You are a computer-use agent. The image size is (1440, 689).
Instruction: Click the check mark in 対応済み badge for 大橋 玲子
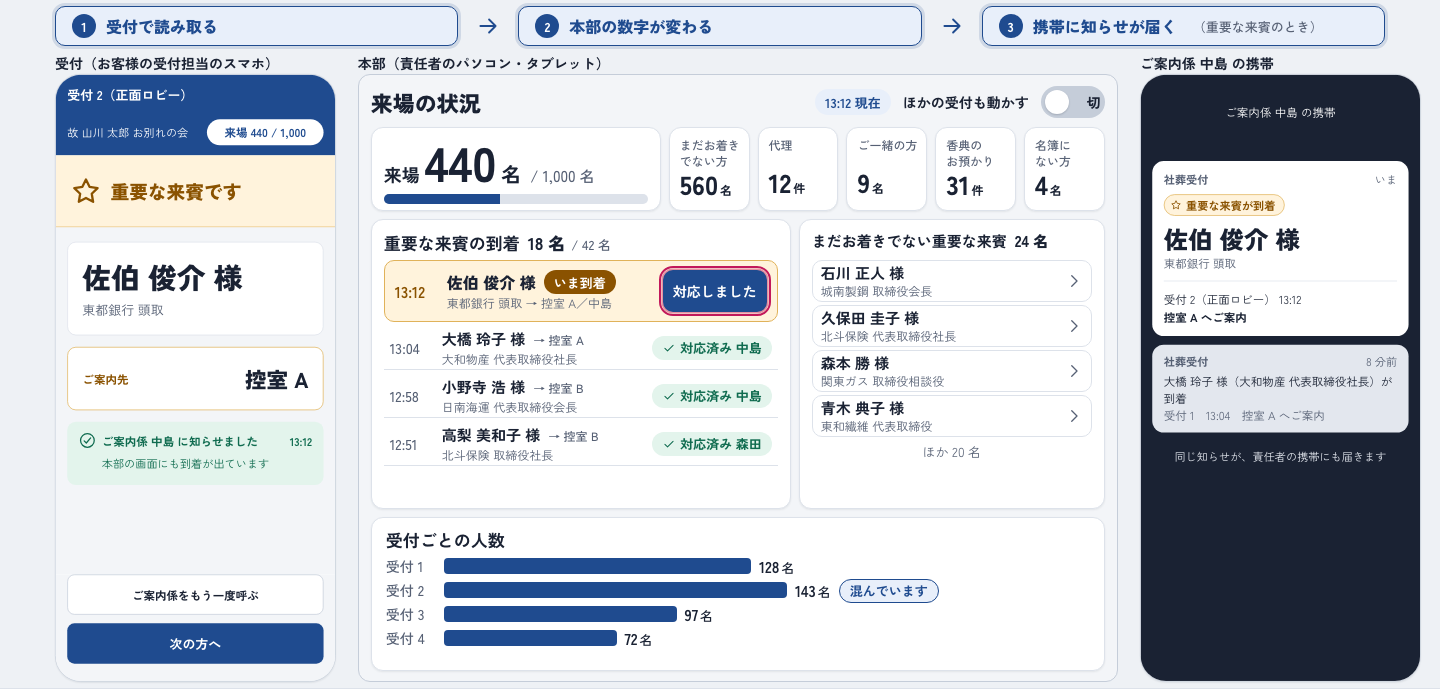[667, 348]
